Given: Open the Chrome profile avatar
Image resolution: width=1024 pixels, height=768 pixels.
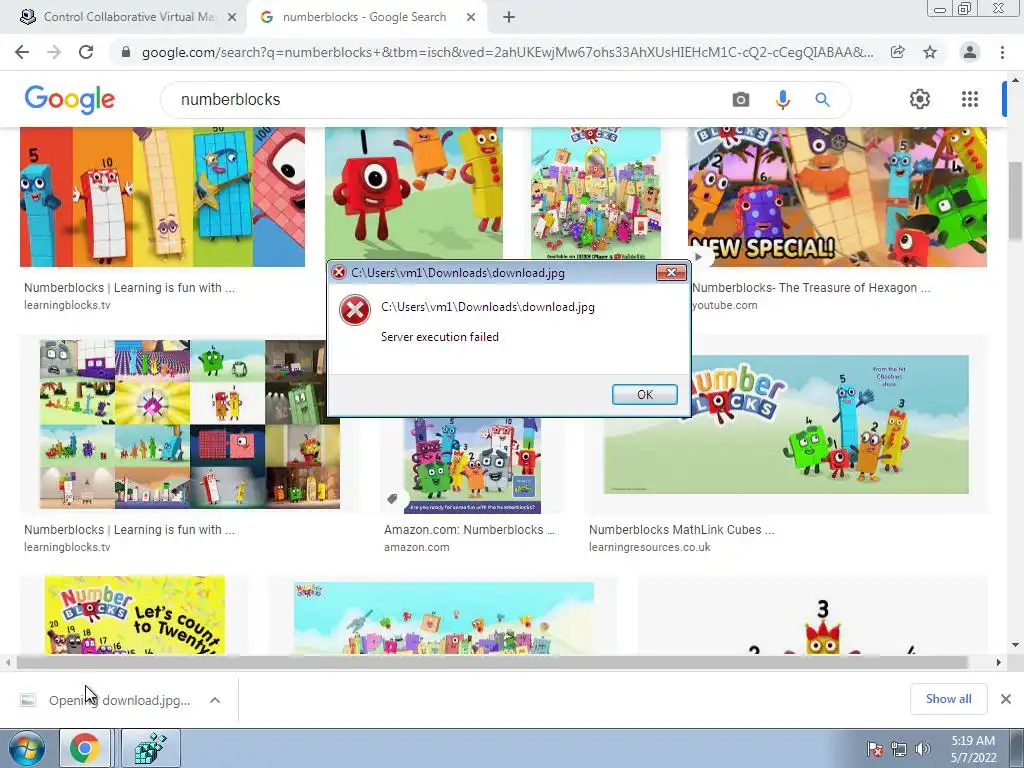Looking at the screenshot, I should [970, 52].
